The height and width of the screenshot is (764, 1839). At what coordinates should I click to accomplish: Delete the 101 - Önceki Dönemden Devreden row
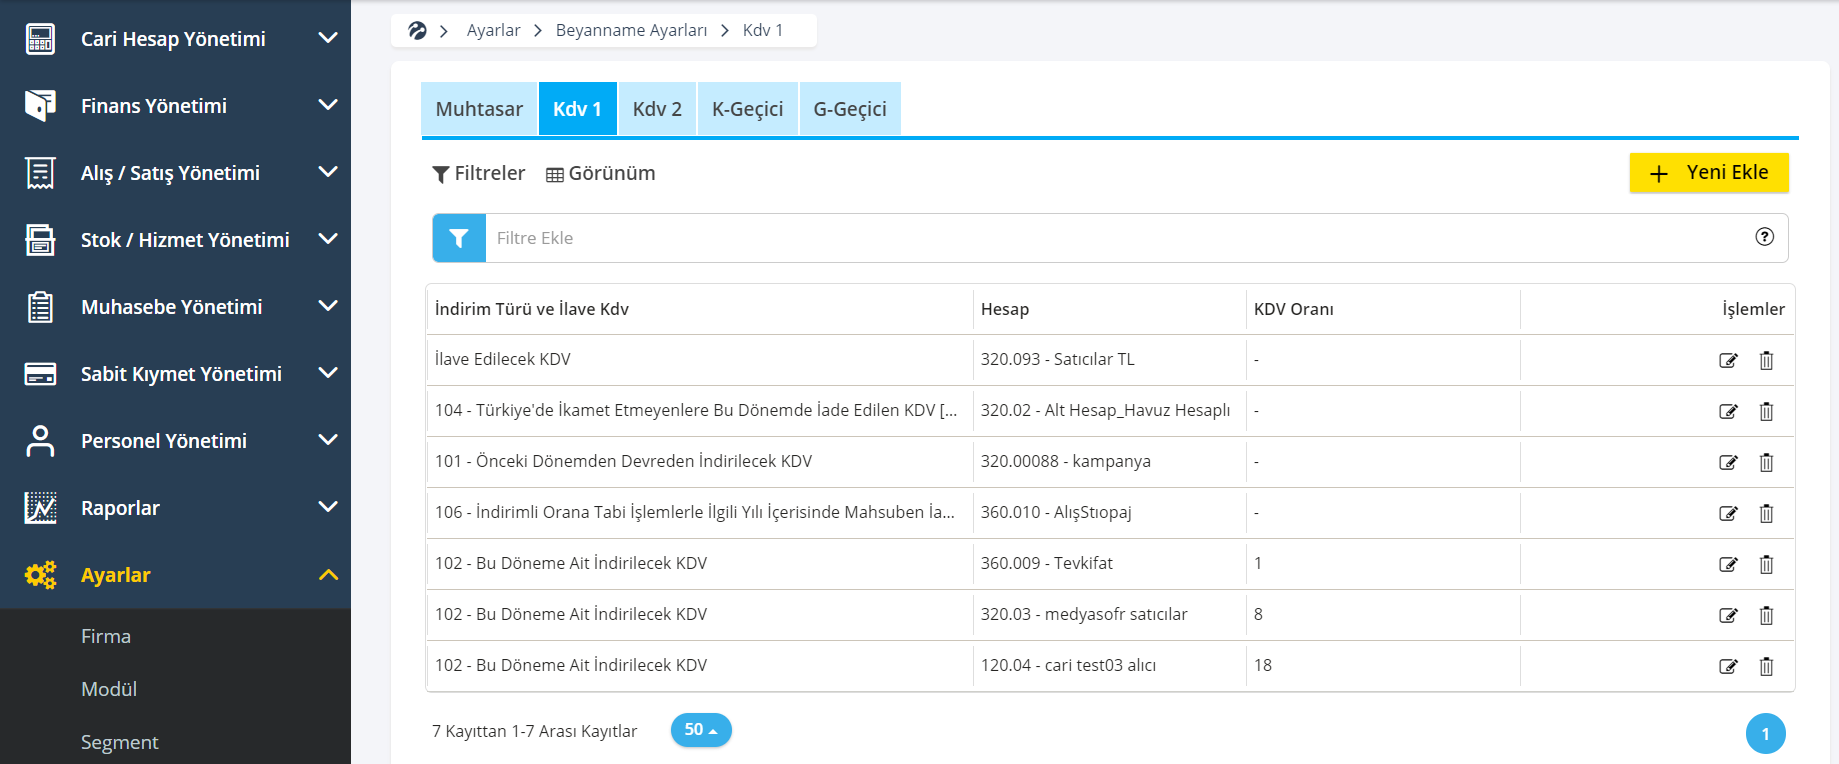tap(1766, 462)
